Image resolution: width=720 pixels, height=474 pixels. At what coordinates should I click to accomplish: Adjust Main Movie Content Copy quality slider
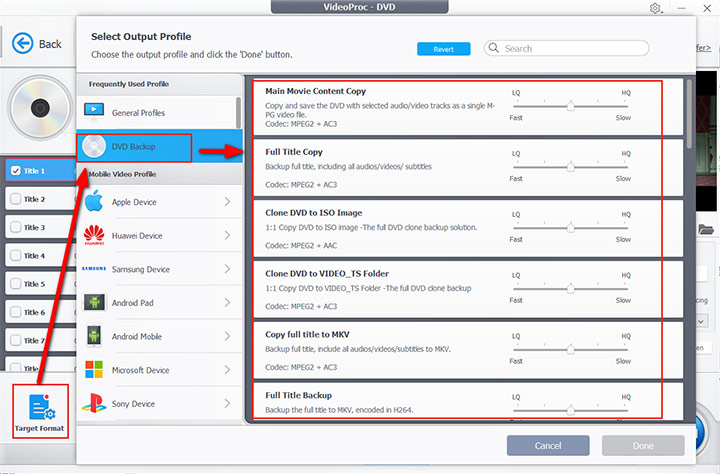click(x=570, y=106)
